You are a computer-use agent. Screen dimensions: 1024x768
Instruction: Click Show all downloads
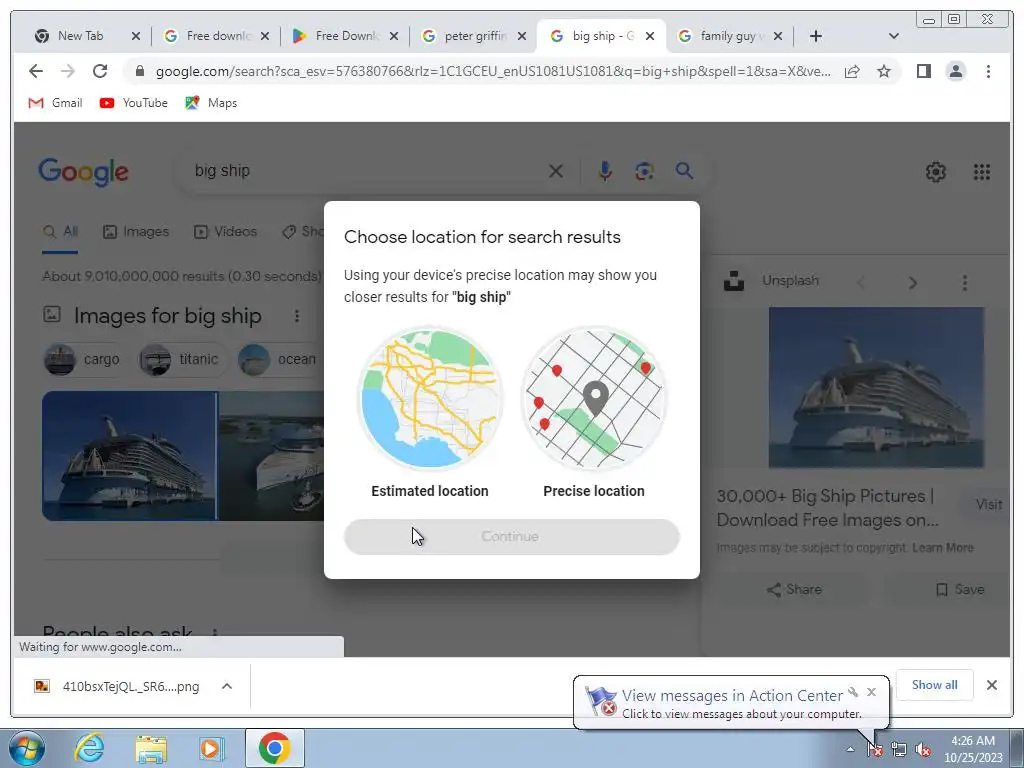point(934,685)
